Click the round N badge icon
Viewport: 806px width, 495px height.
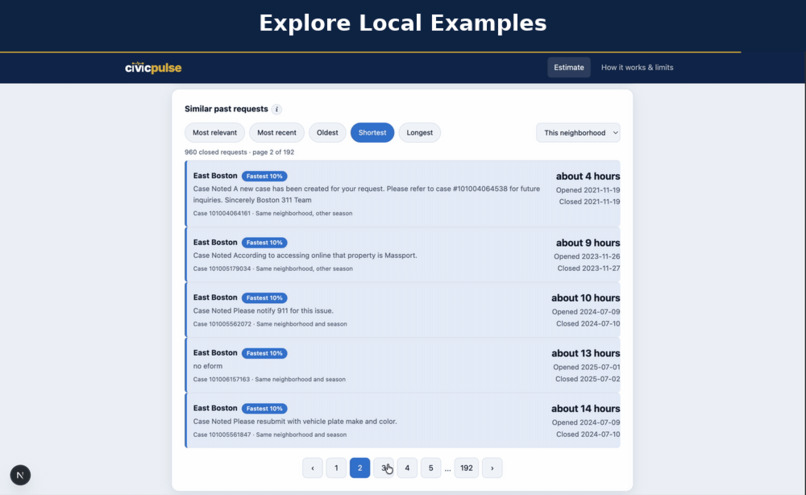point(20,475)
